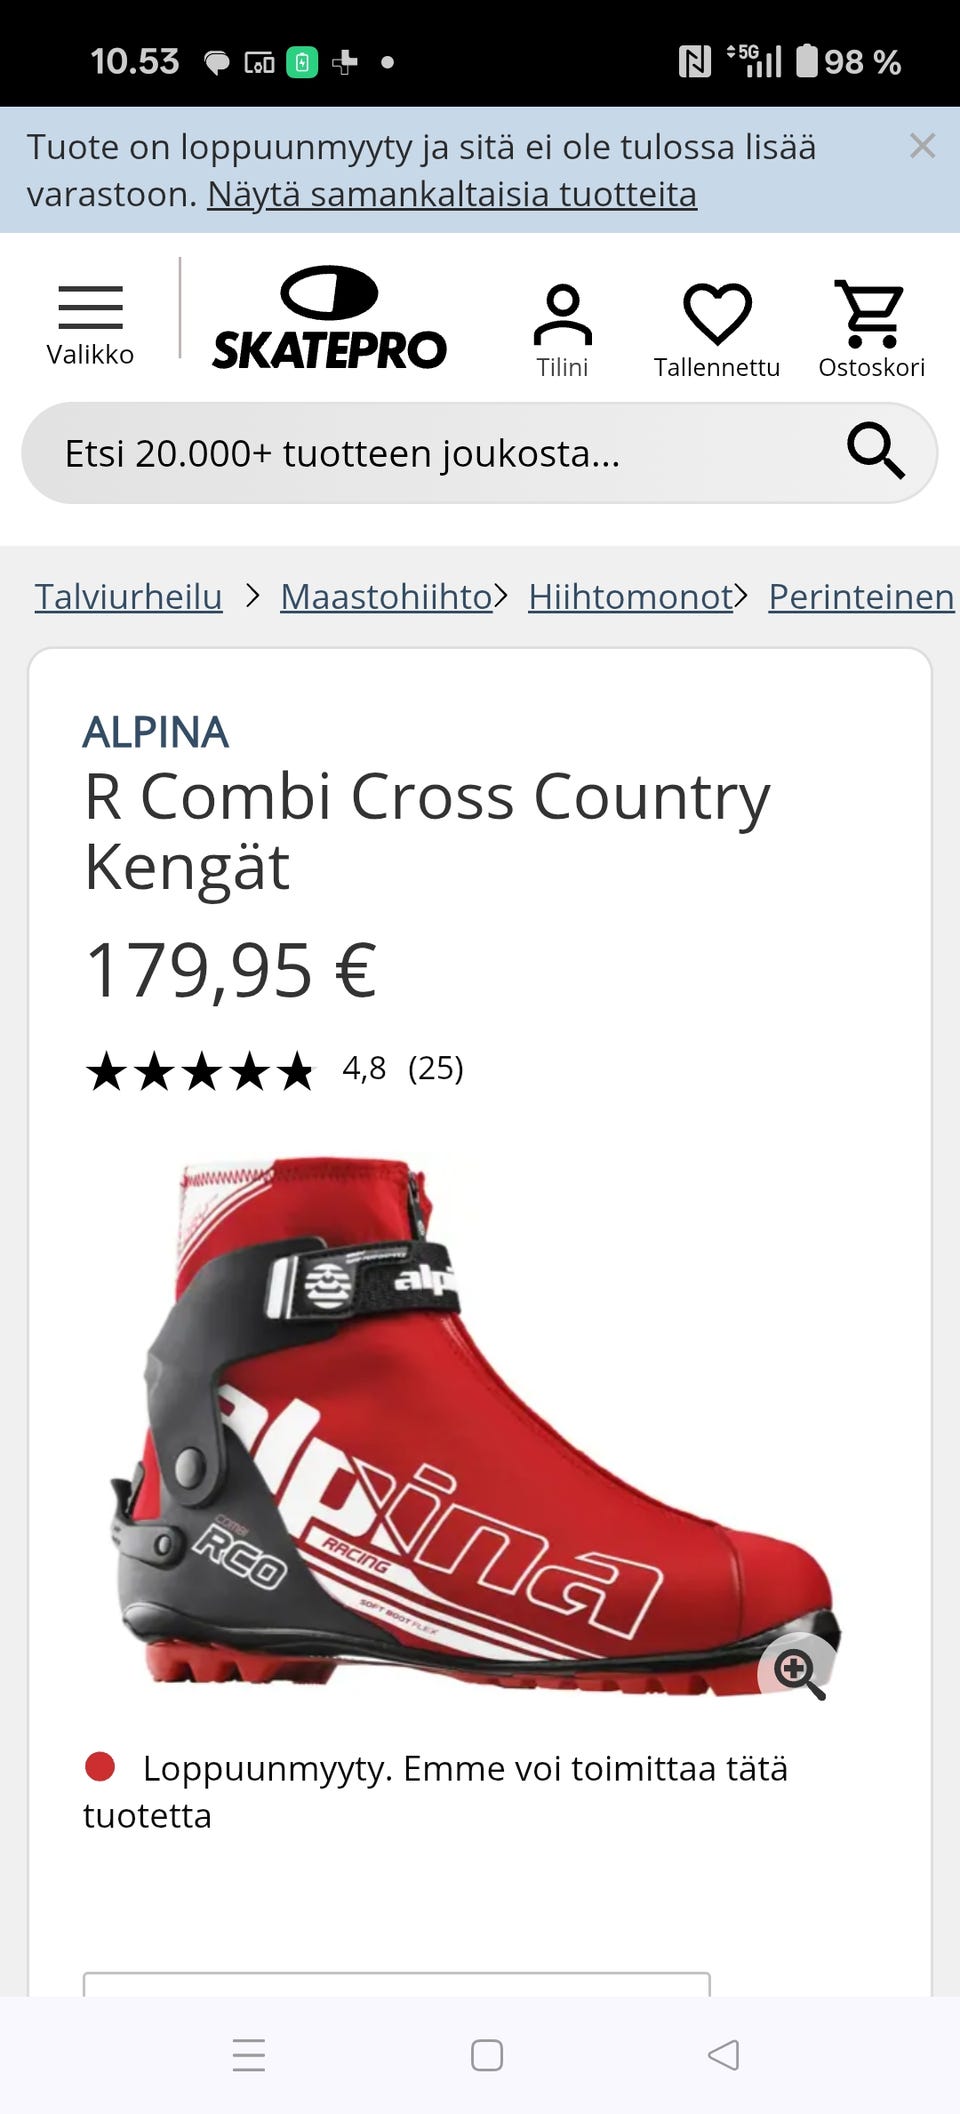960x2114 pixels.
Task: View the (25) review count
Action: [436, 1068]
